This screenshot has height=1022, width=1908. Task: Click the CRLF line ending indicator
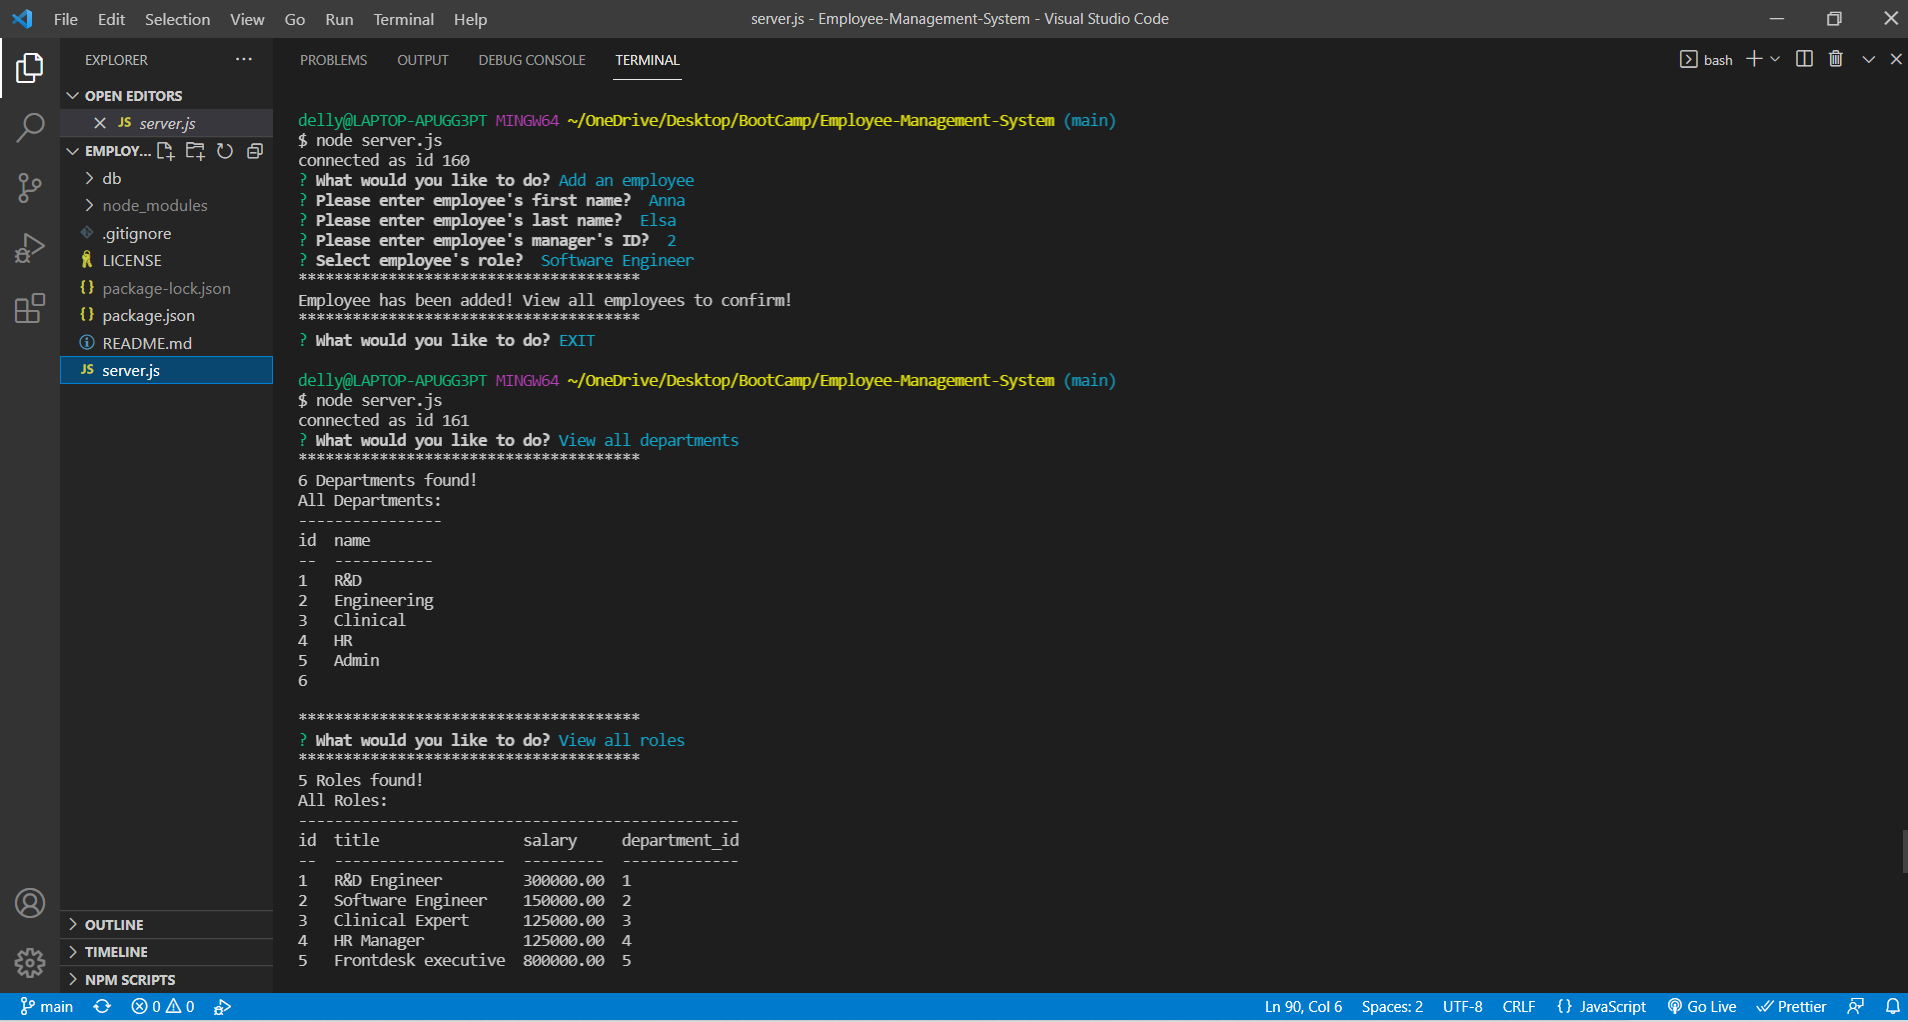click(x=1519, y=1006)
